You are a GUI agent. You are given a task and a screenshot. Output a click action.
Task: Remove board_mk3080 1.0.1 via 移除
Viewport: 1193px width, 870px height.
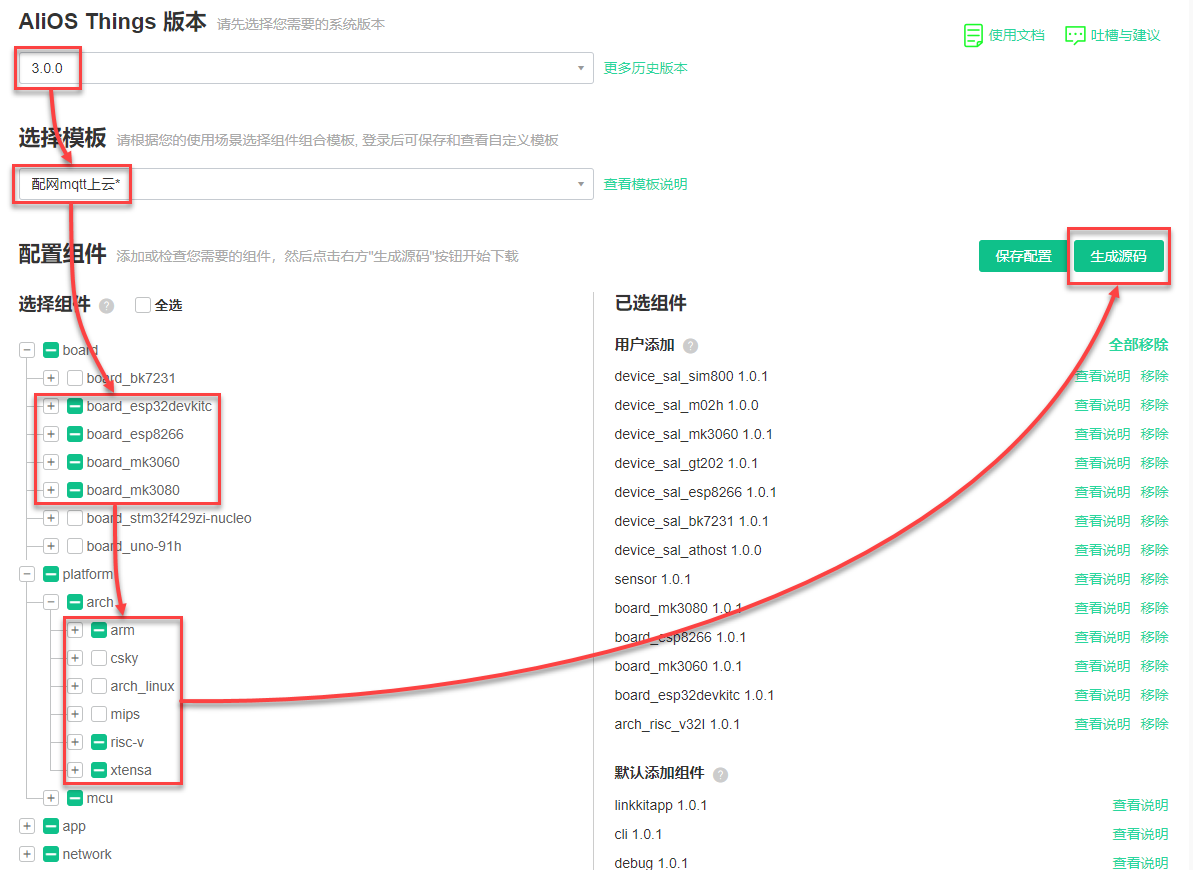1154,608
